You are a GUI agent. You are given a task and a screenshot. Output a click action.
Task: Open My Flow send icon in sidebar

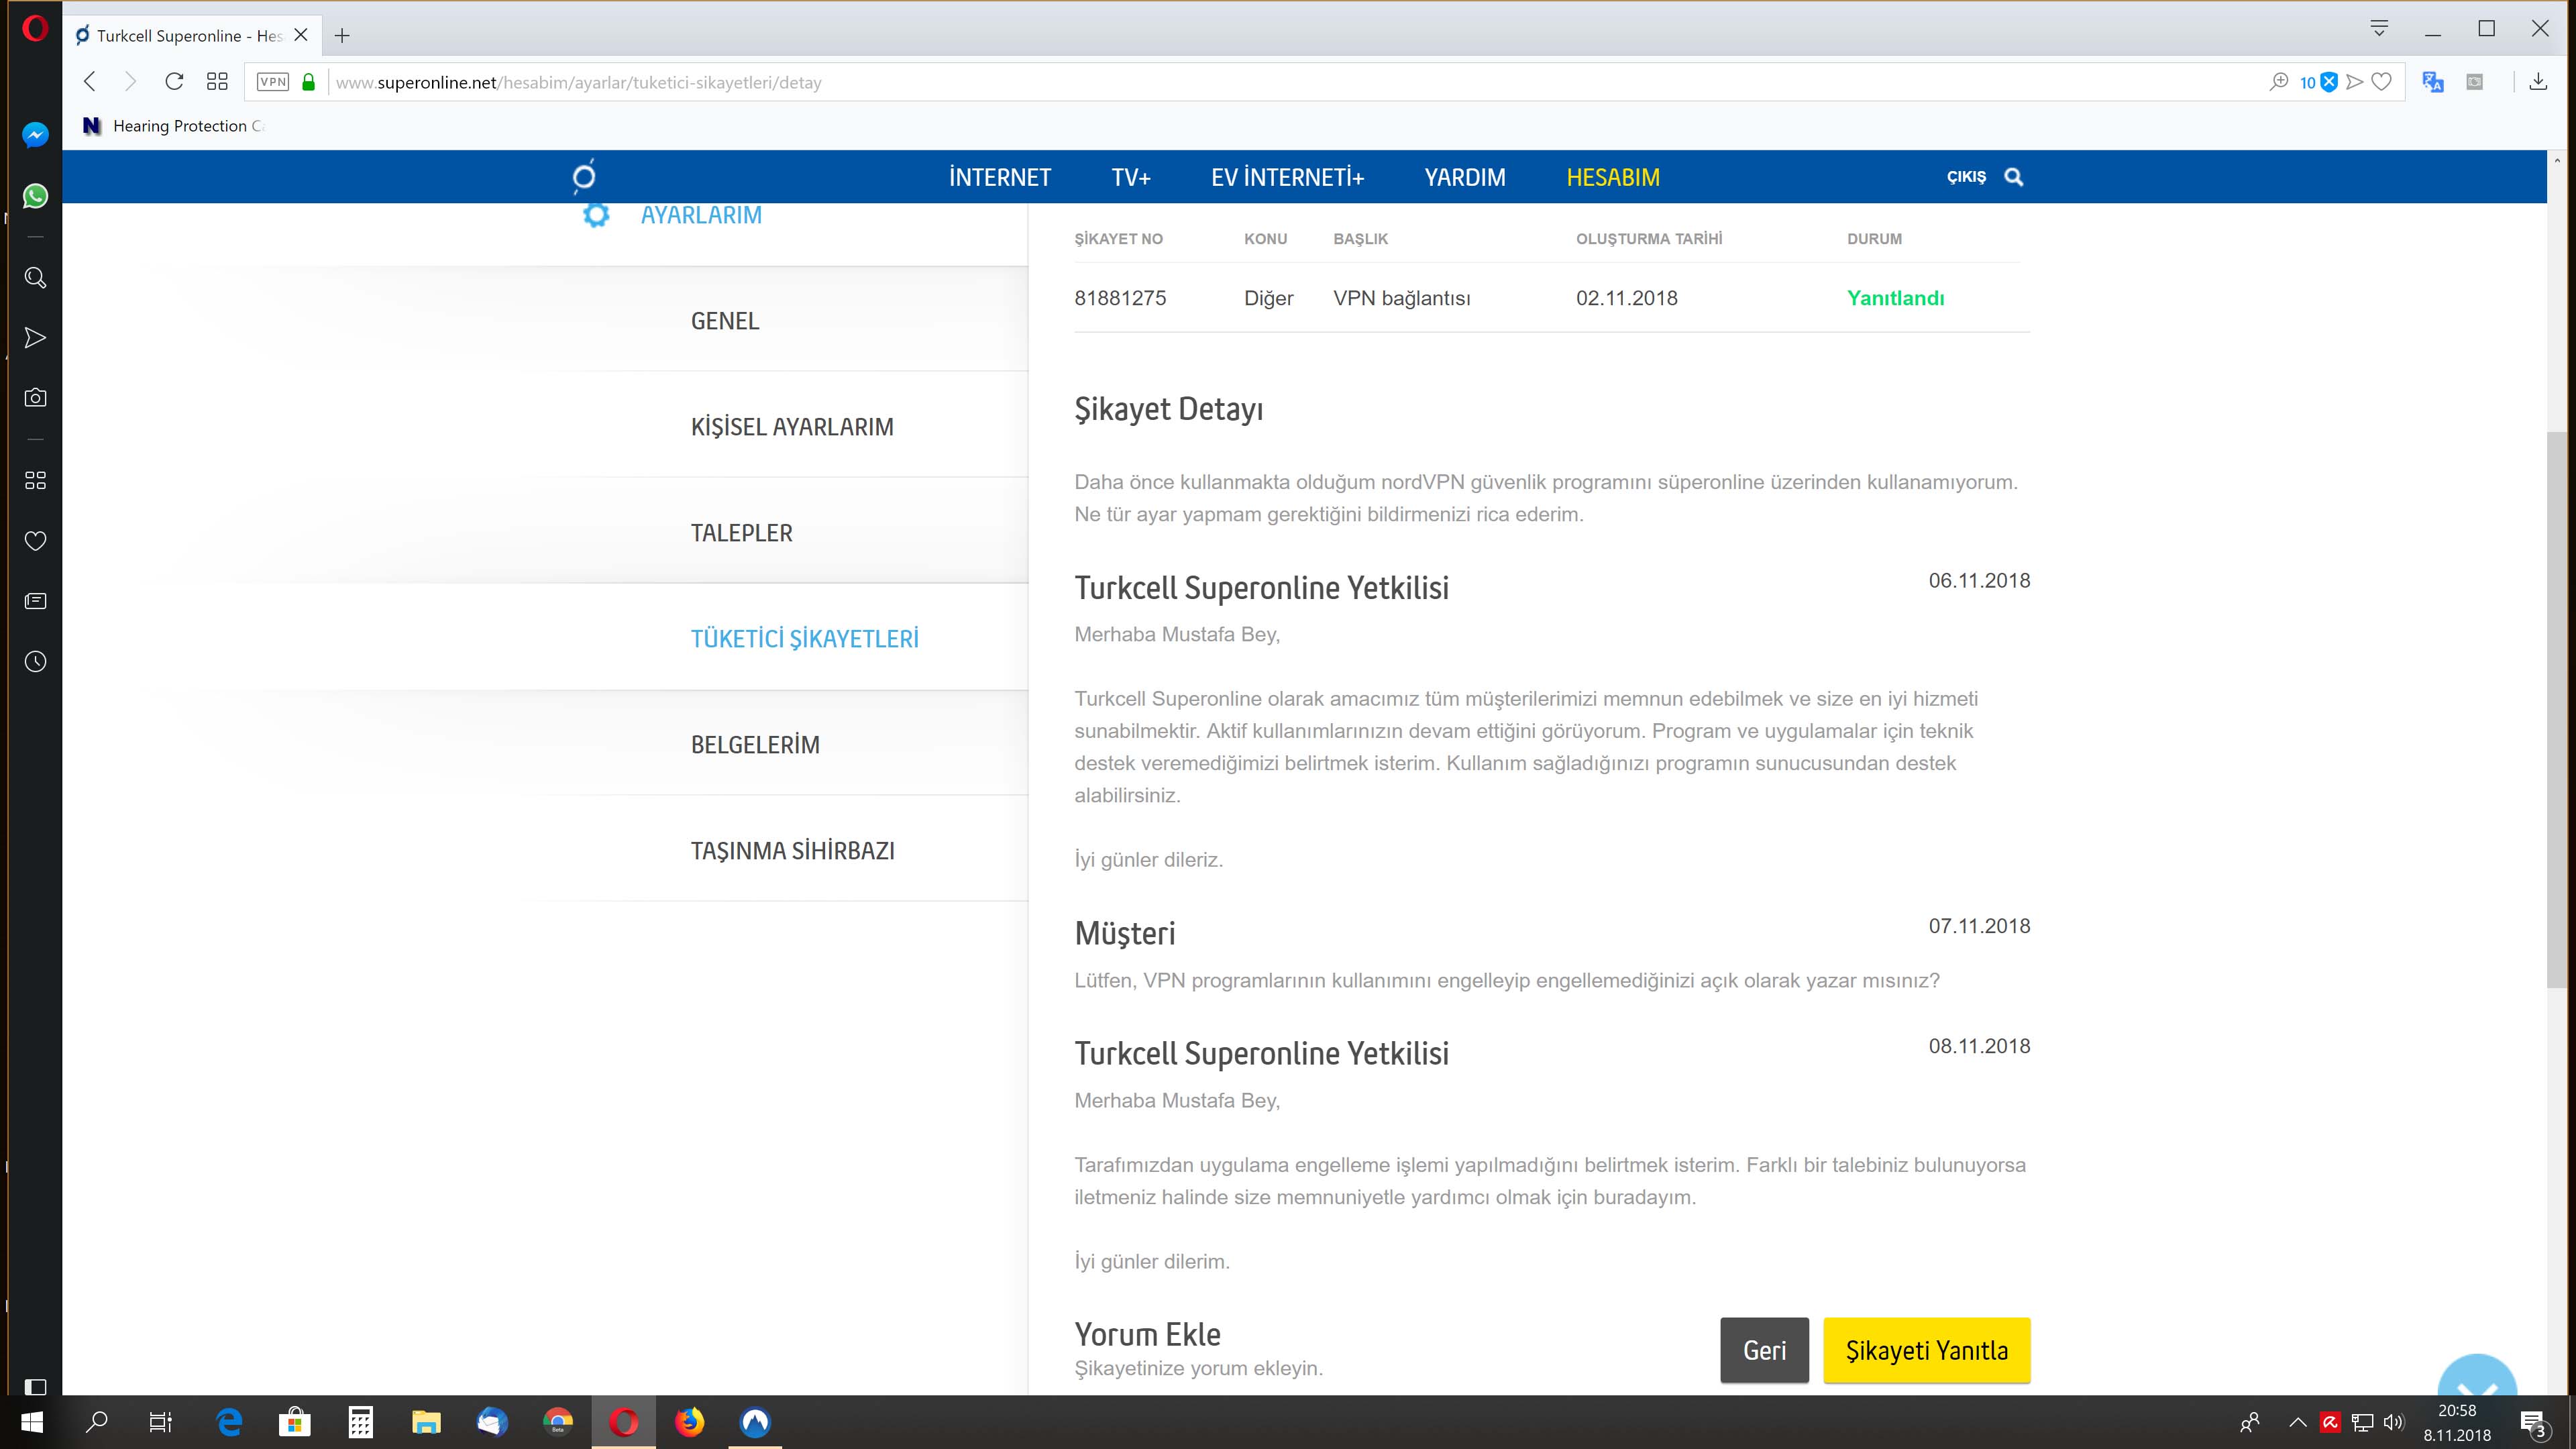[35, 338]
